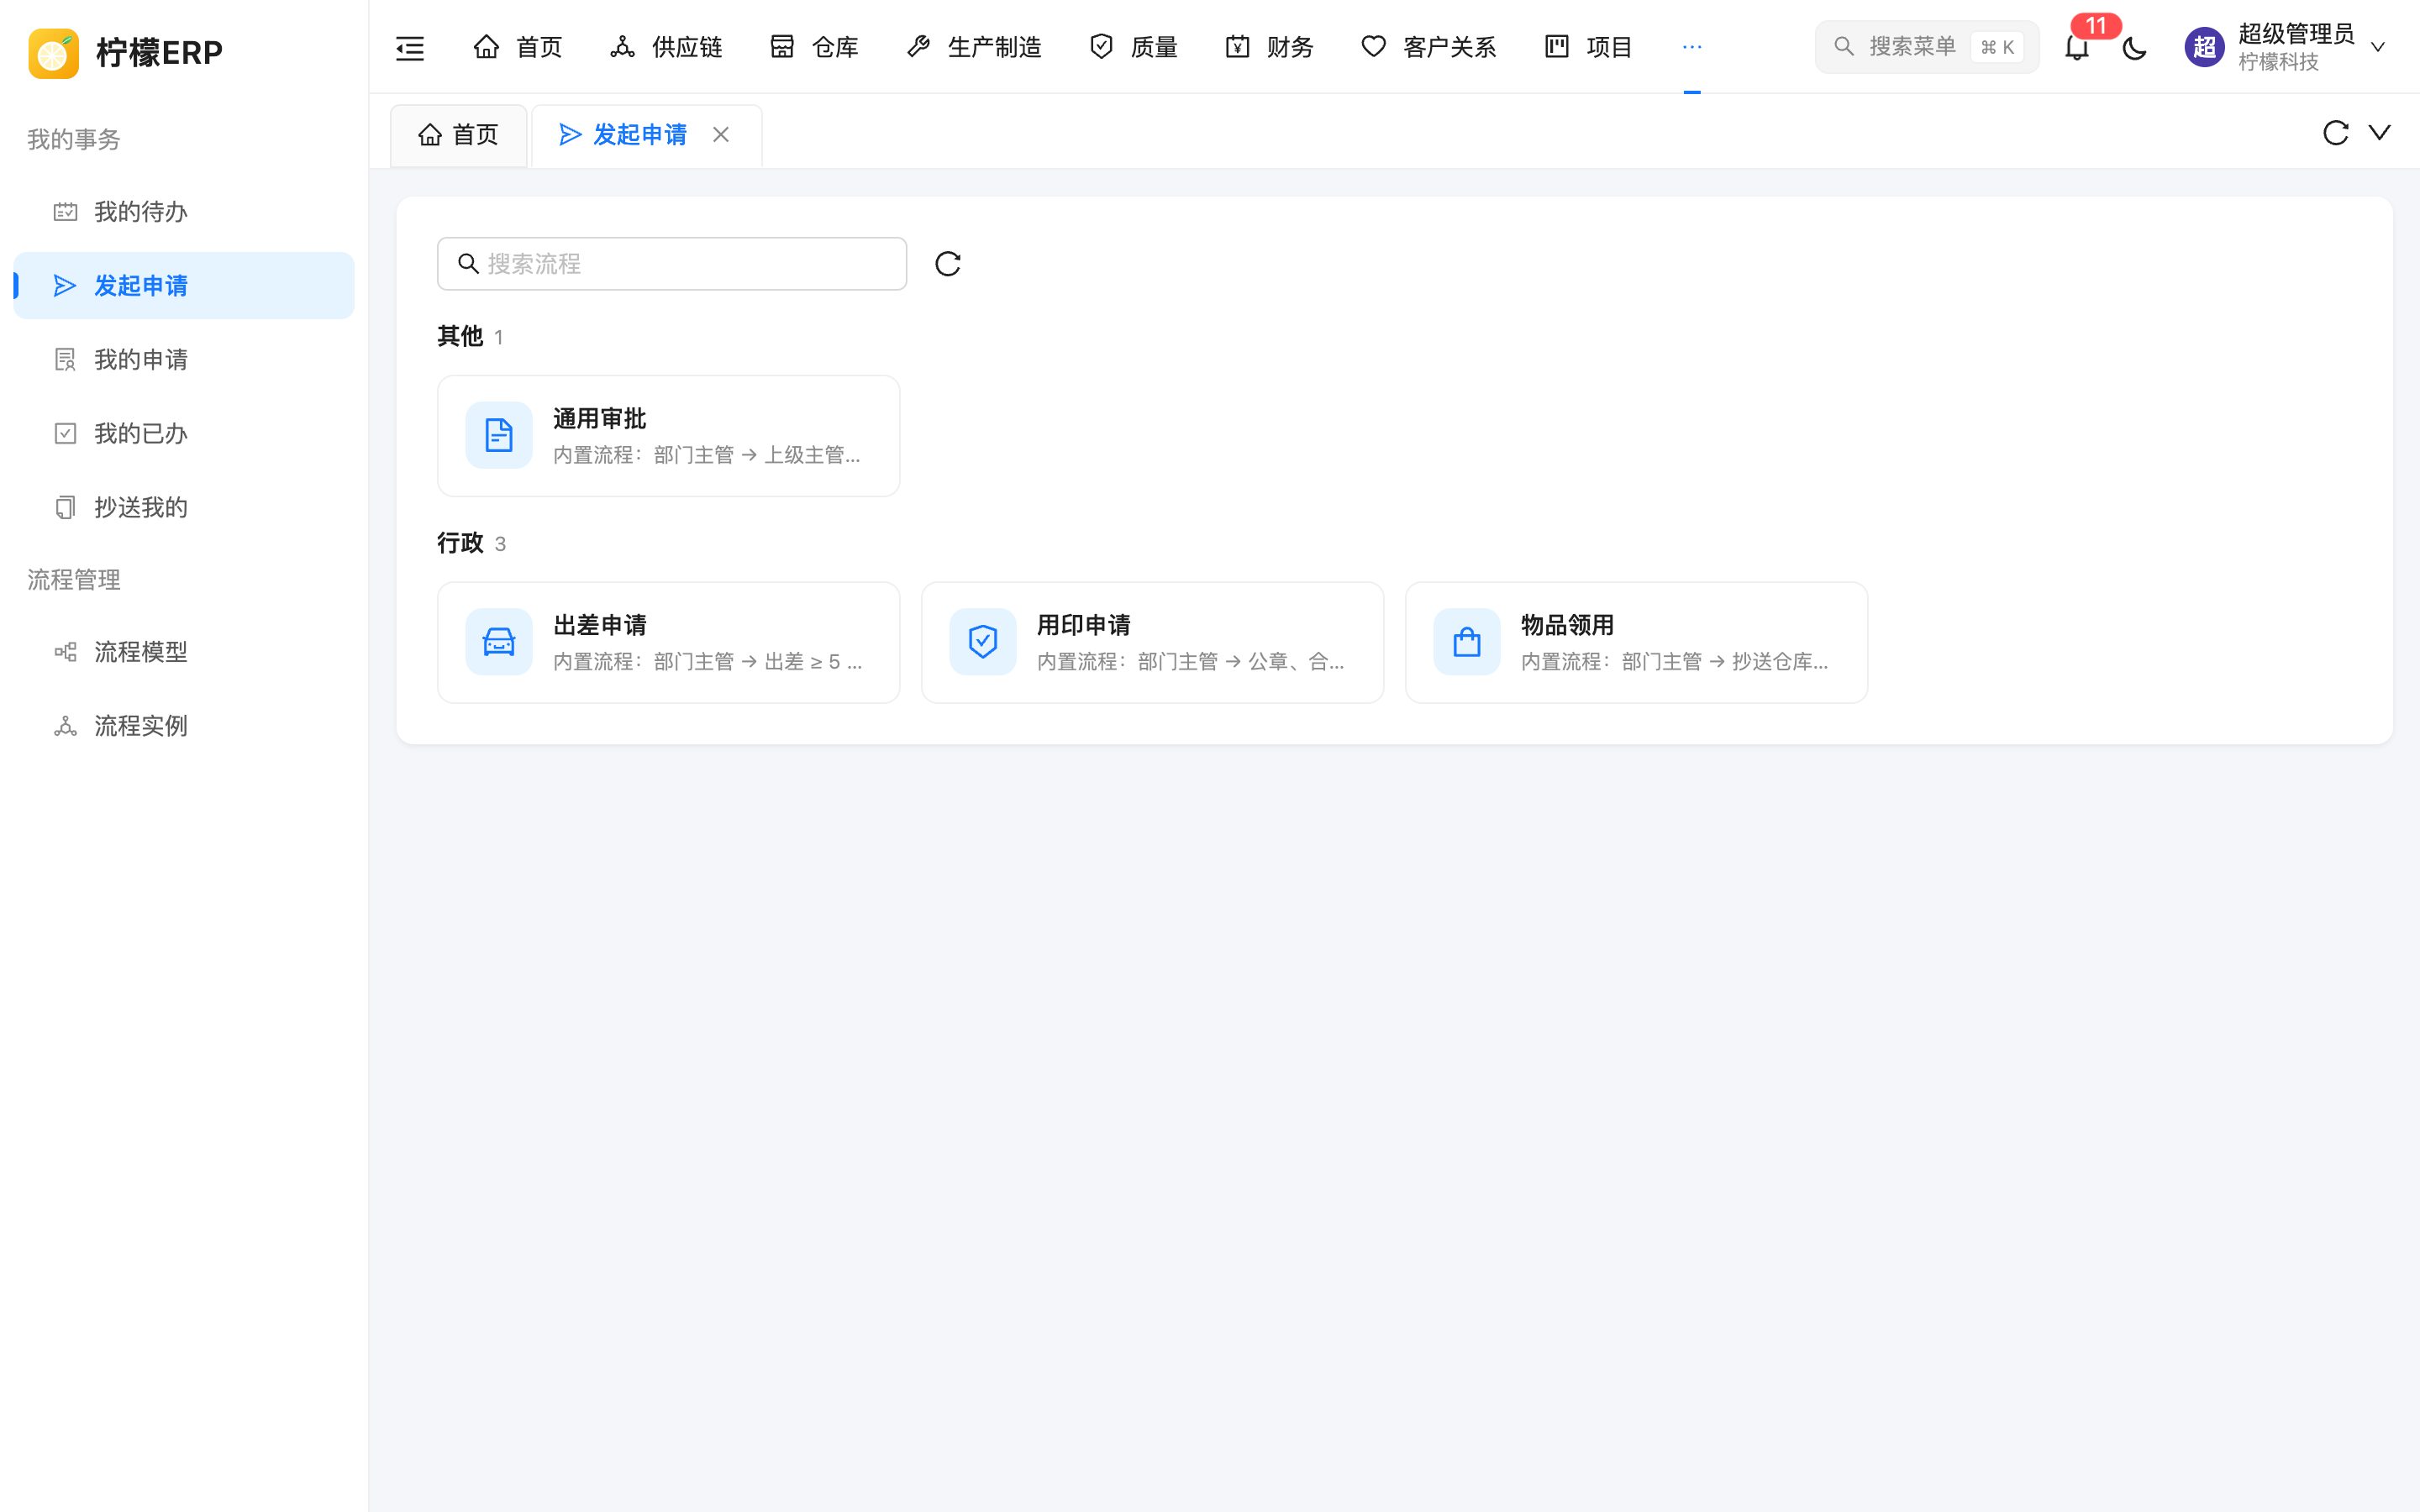Viewport: 2420px width, 1512px height.
Task: Open 流程实例 in sidebar
Action: (184, 726)
